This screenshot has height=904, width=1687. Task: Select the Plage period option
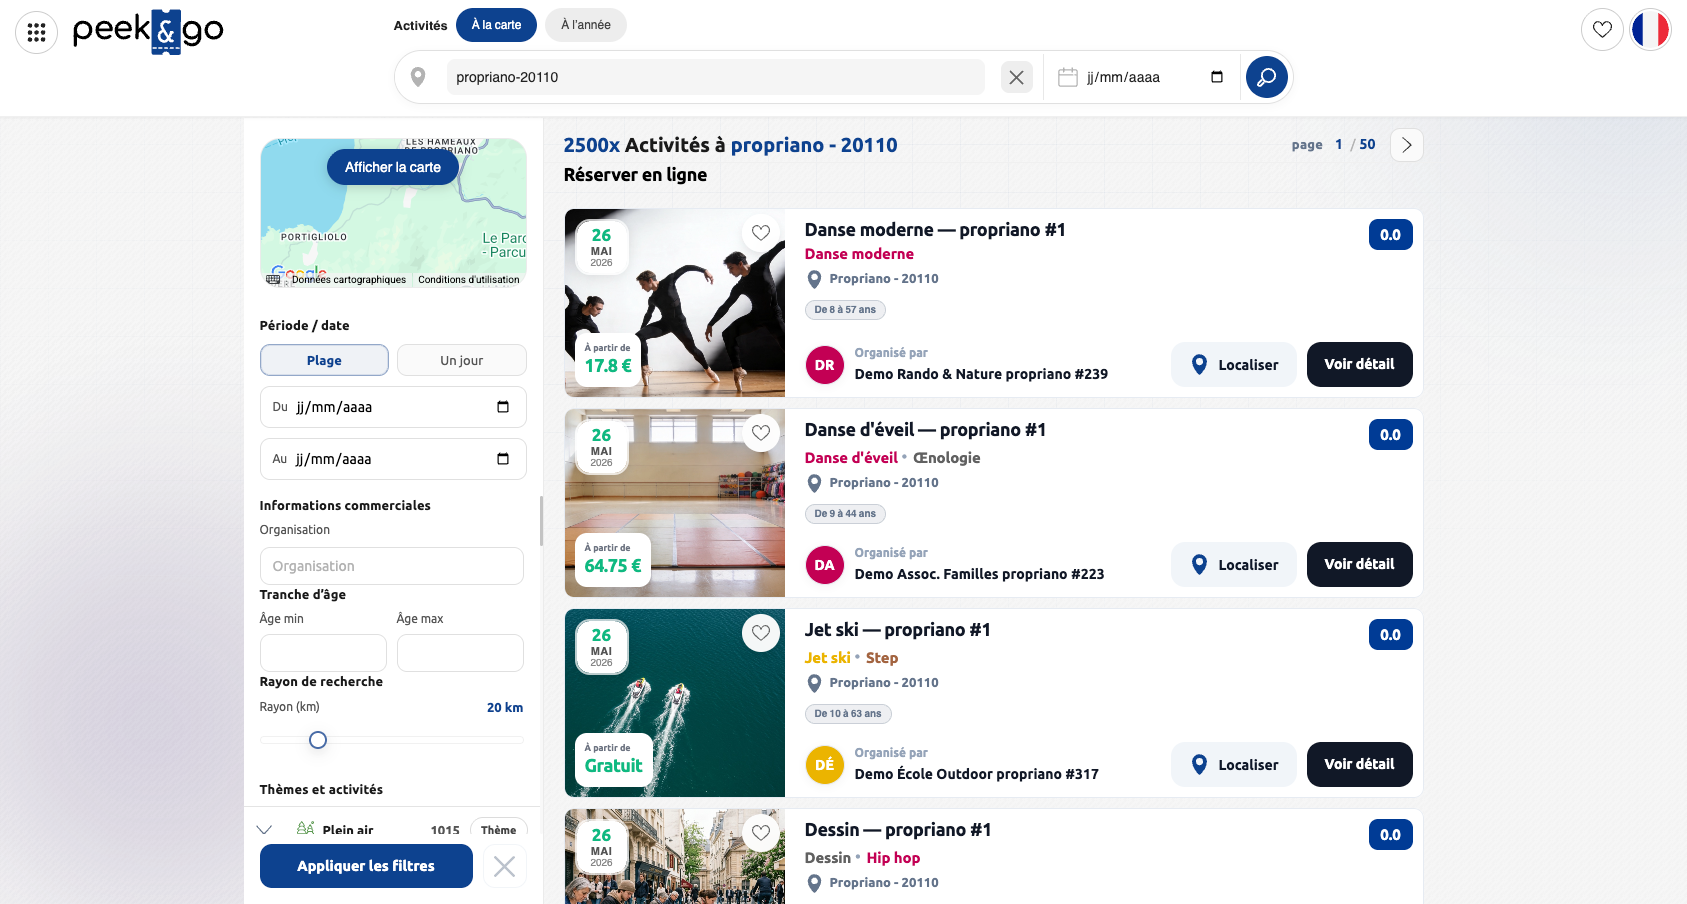point(324,360)
